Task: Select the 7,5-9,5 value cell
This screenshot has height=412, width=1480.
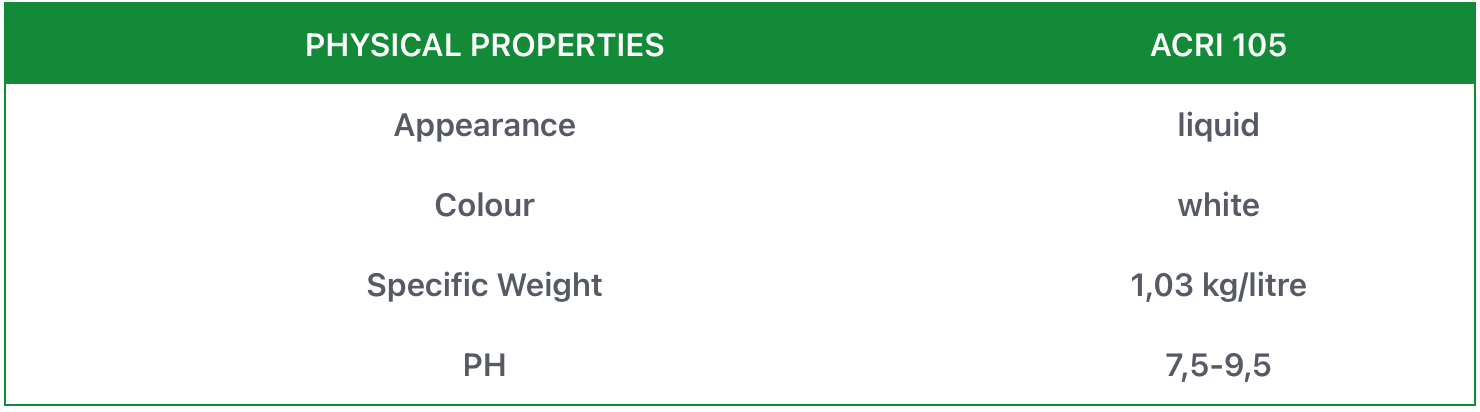Action: click(1218, 365)
